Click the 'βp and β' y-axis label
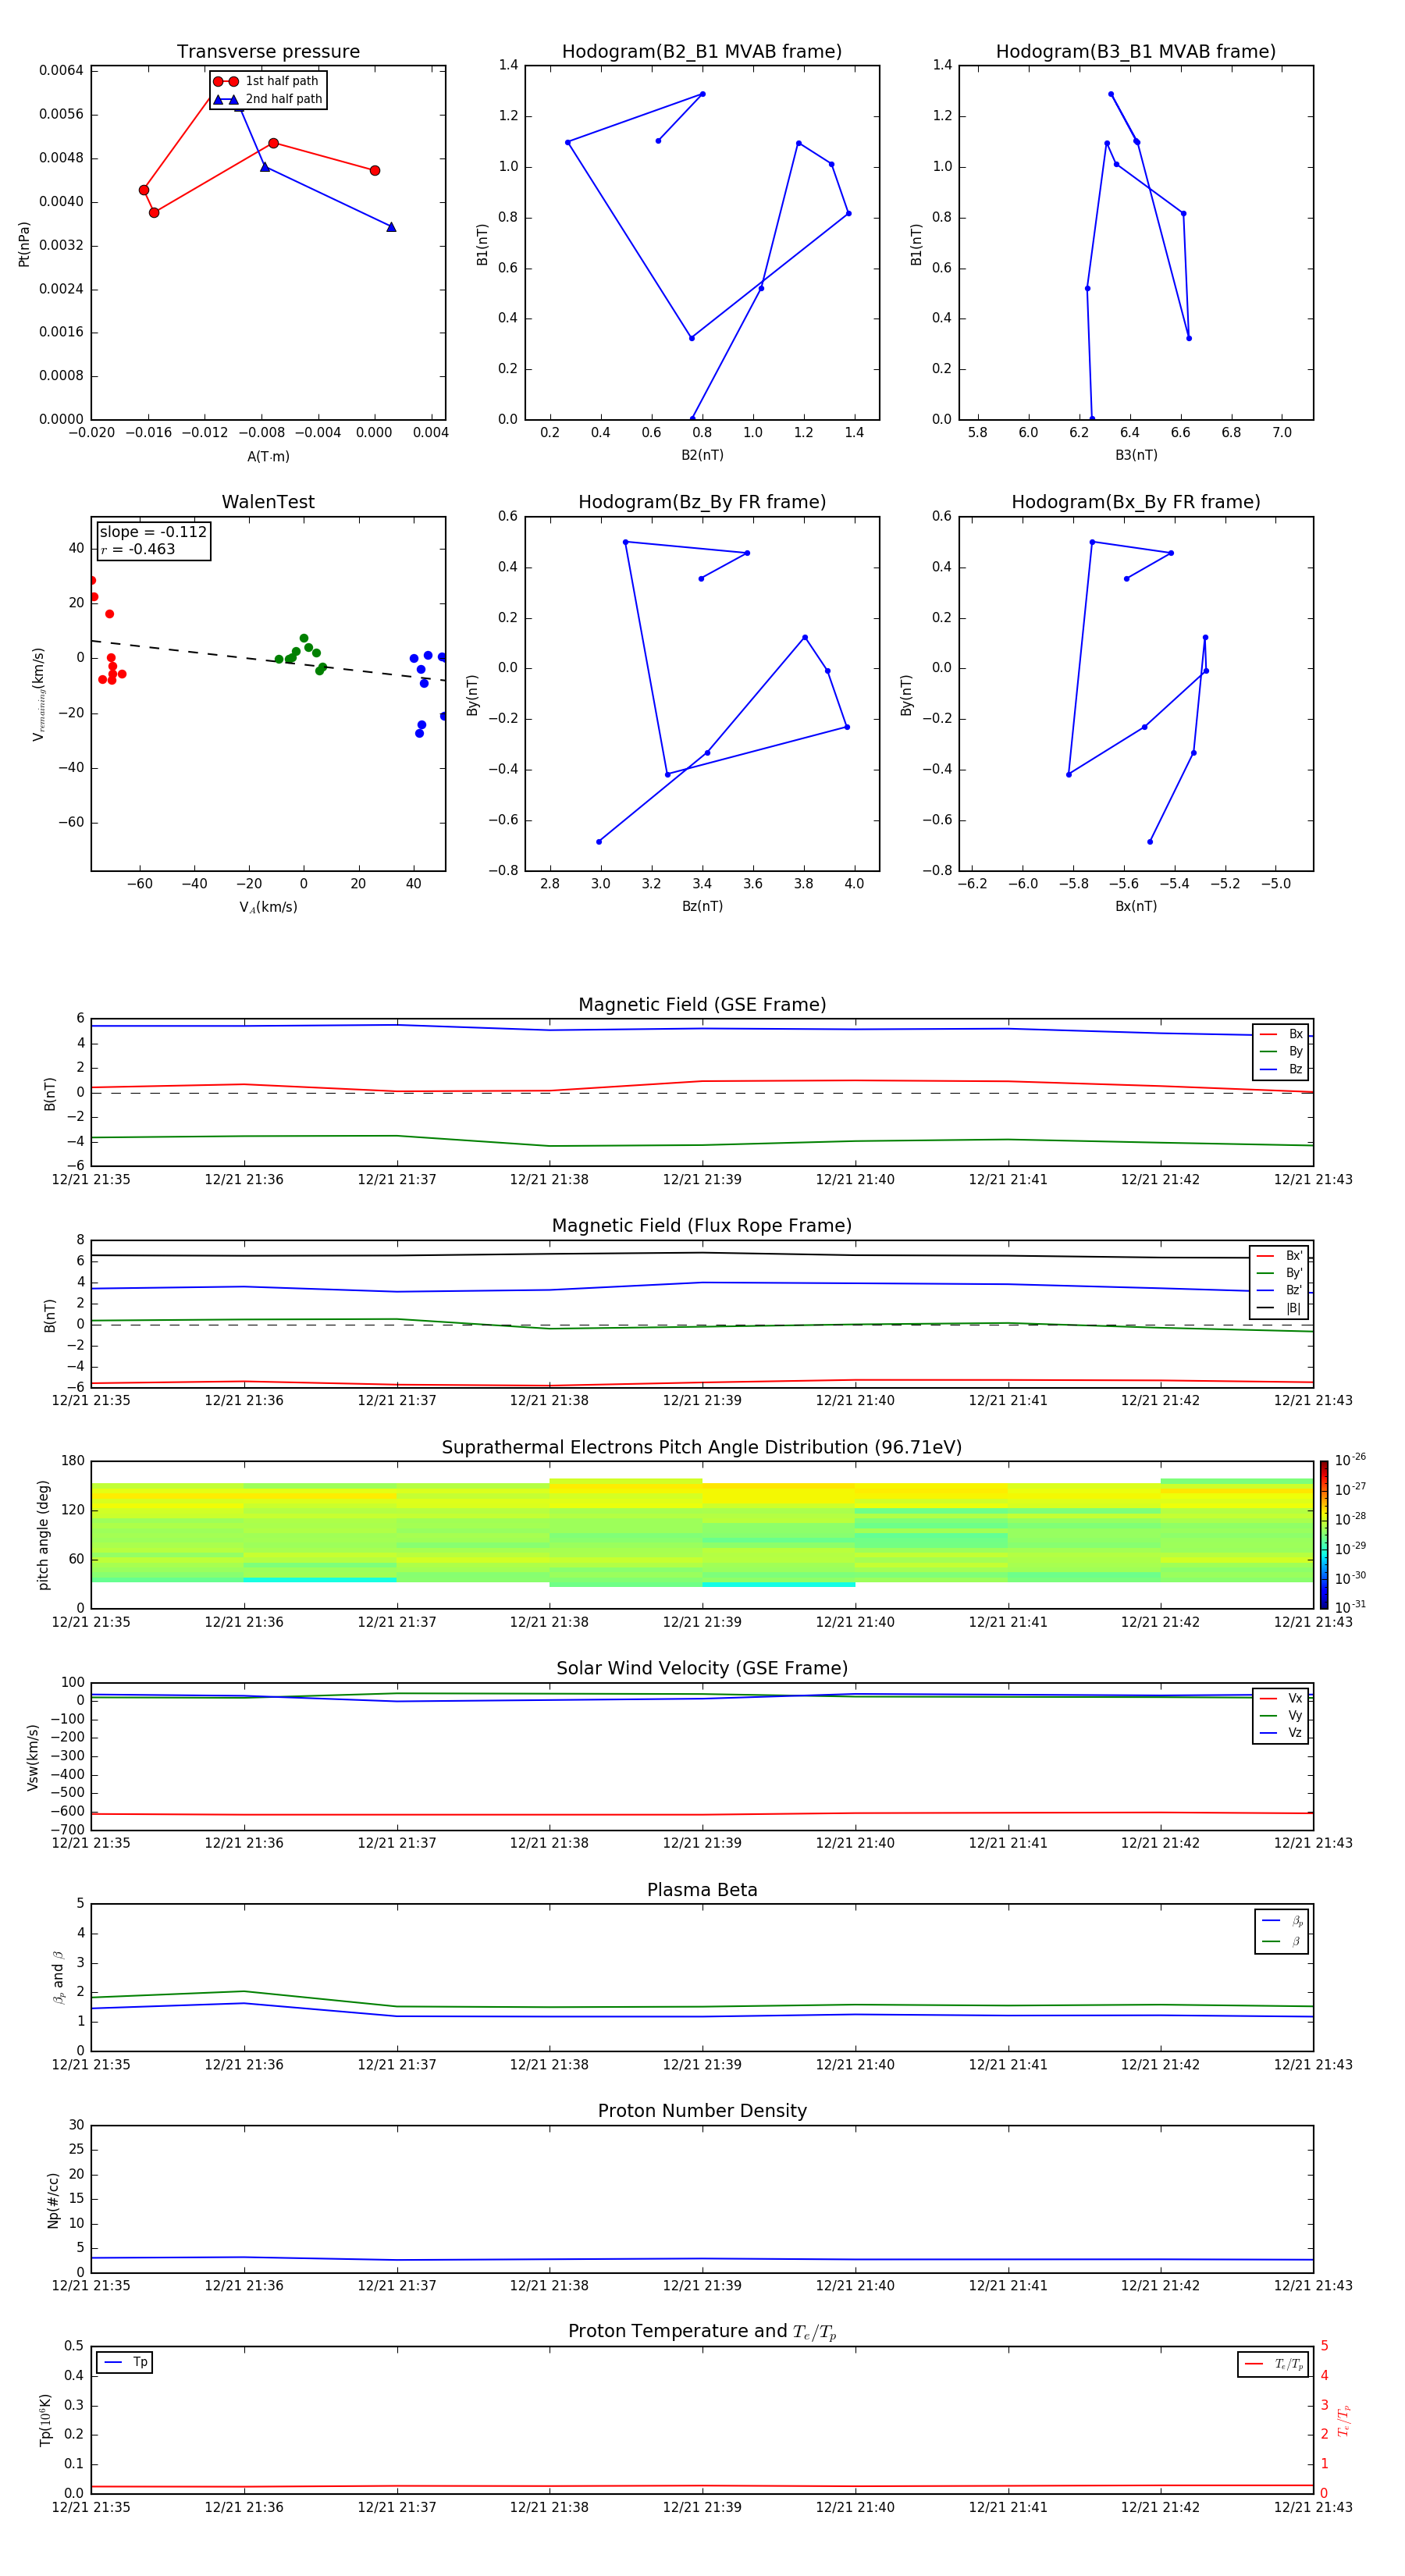The image size is (1405, 2576). point(58,1978)
